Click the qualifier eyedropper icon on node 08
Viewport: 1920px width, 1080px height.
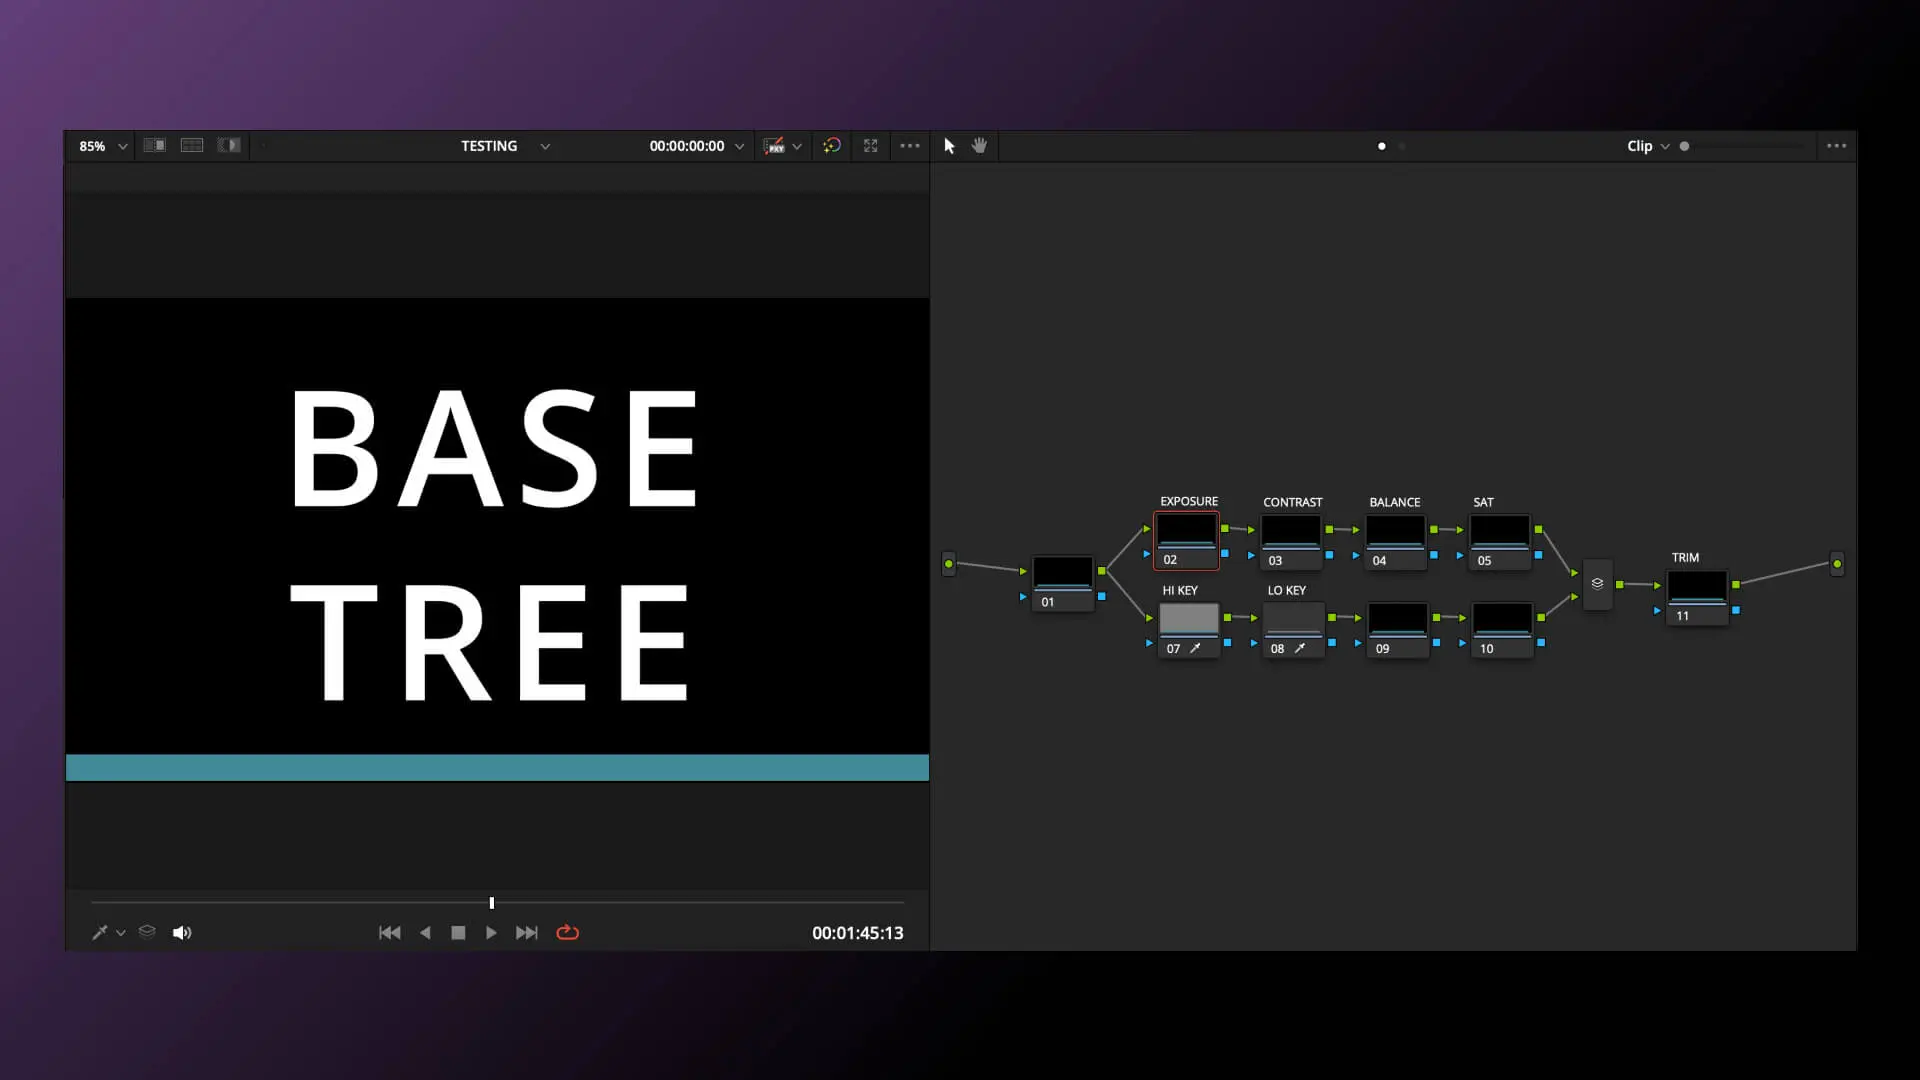click(x=1300, y=648)
